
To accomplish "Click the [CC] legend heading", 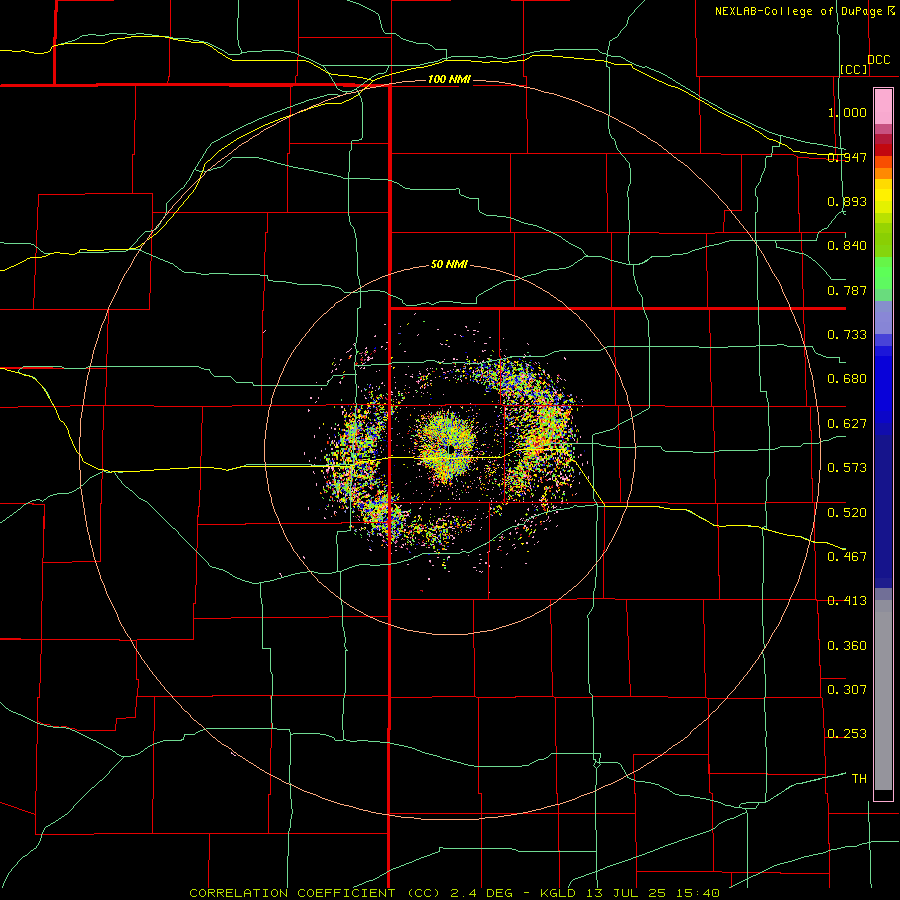I will click(854, 69).
